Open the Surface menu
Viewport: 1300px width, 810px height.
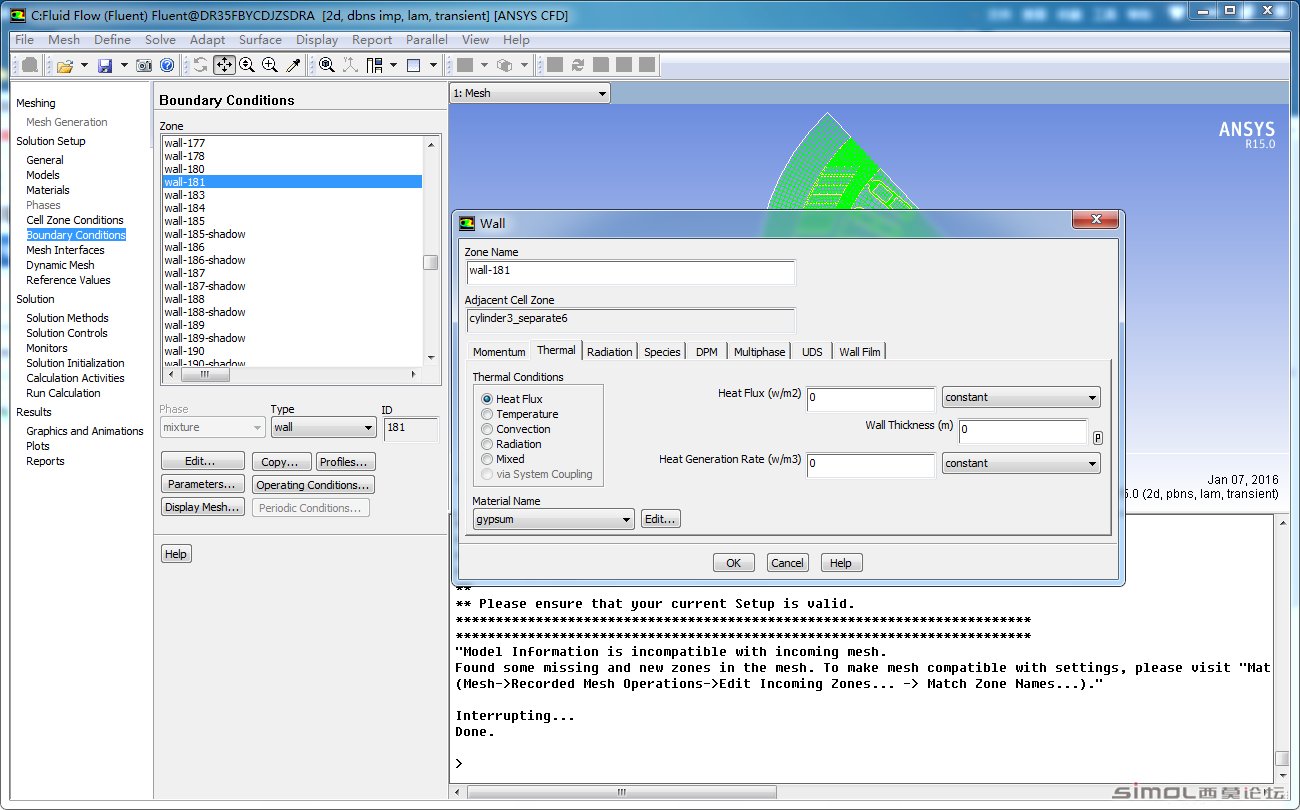pos(260,40)
